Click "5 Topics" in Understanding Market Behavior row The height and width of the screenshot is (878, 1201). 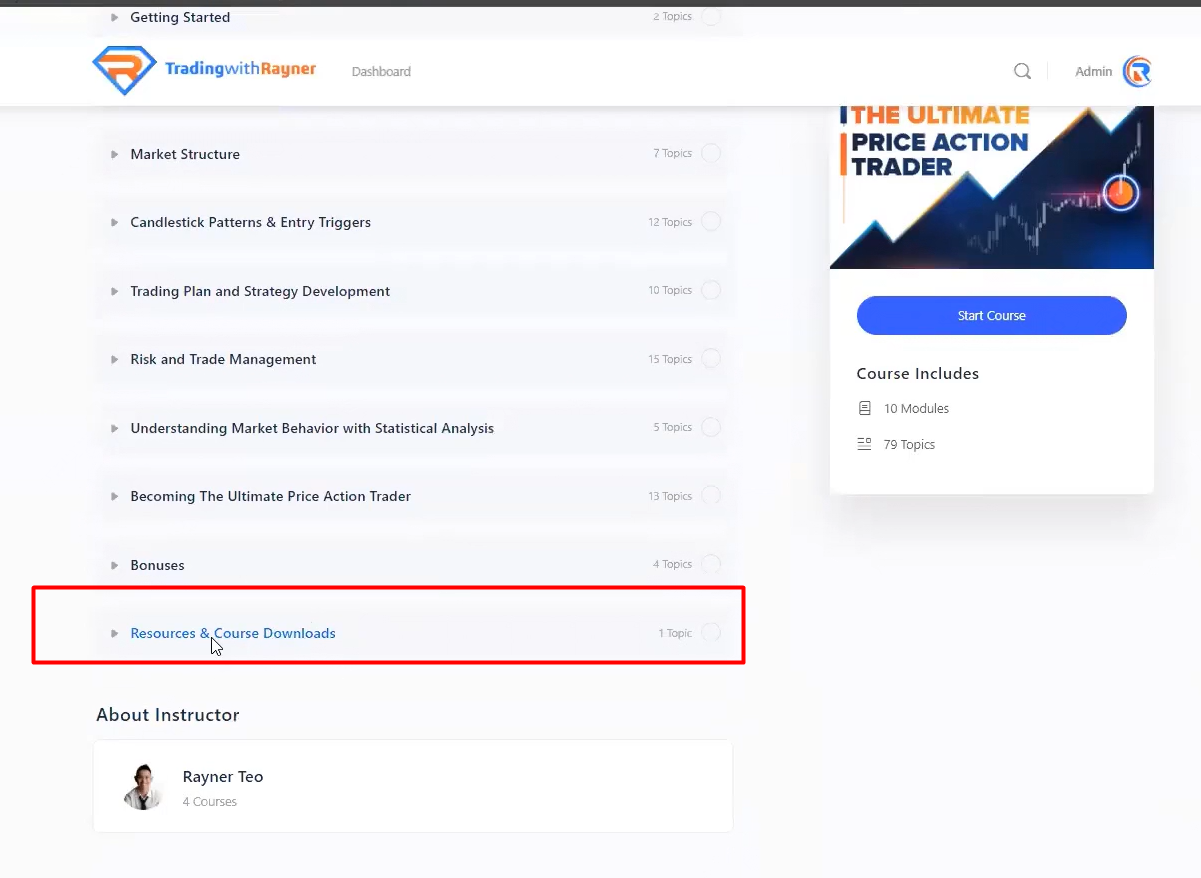point(672,427)
